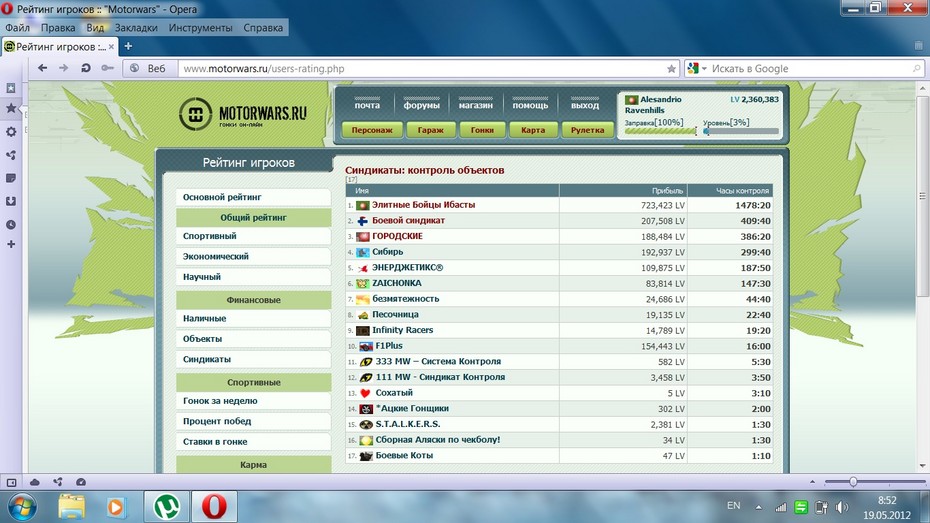This screenshot has height=523, width=930.
Task: Go forward with the browser forward arrow
Action: [63, 68]
